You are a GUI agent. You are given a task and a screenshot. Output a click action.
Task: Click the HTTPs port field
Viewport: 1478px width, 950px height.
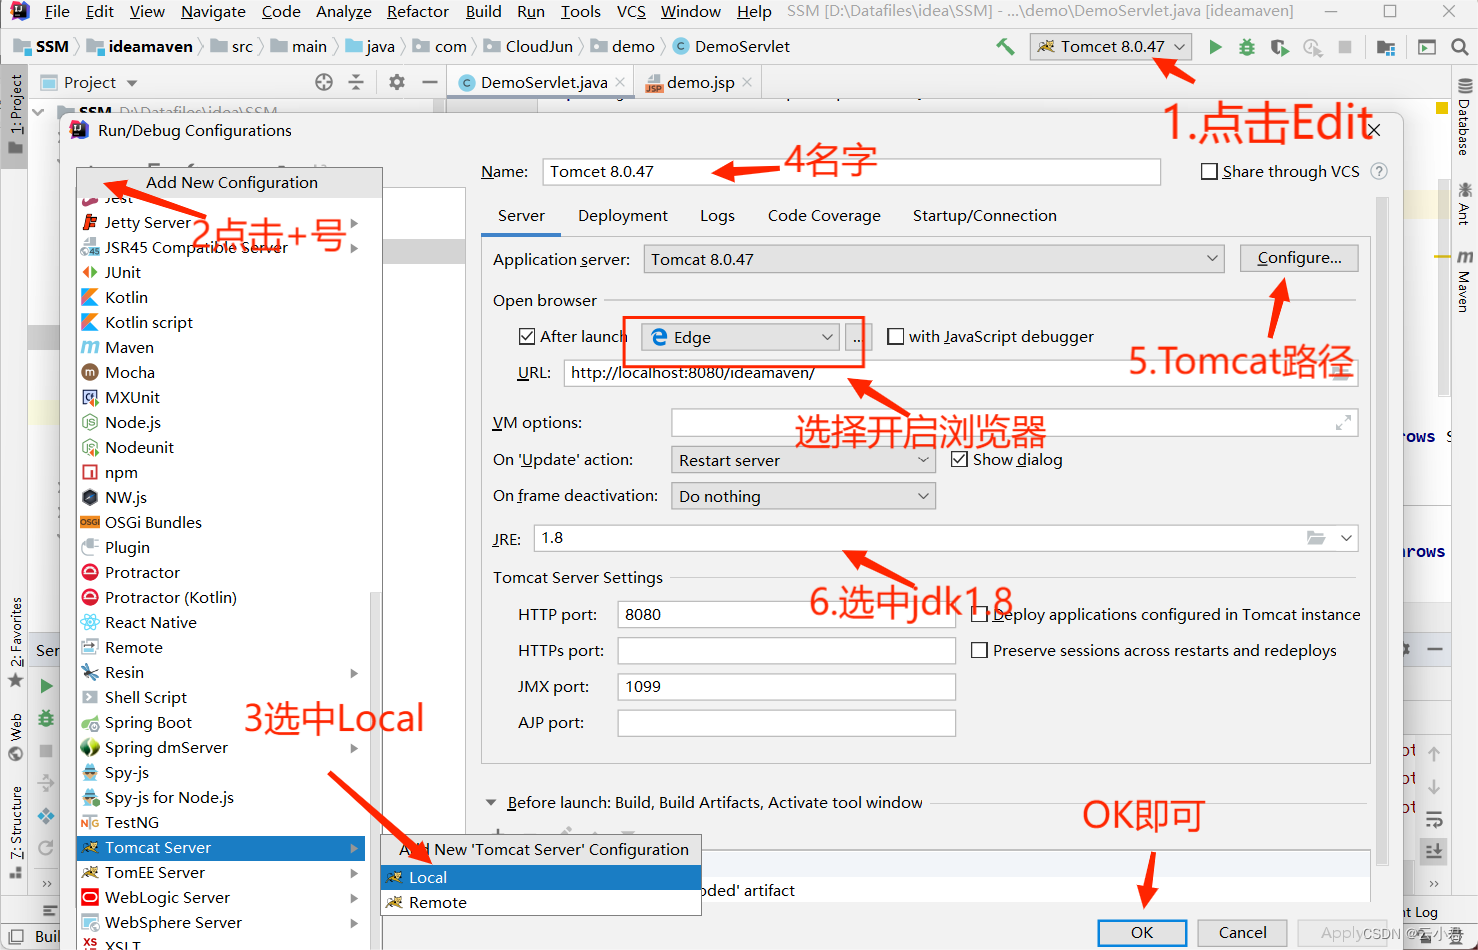pyautogui.click(x=786, y=650)
